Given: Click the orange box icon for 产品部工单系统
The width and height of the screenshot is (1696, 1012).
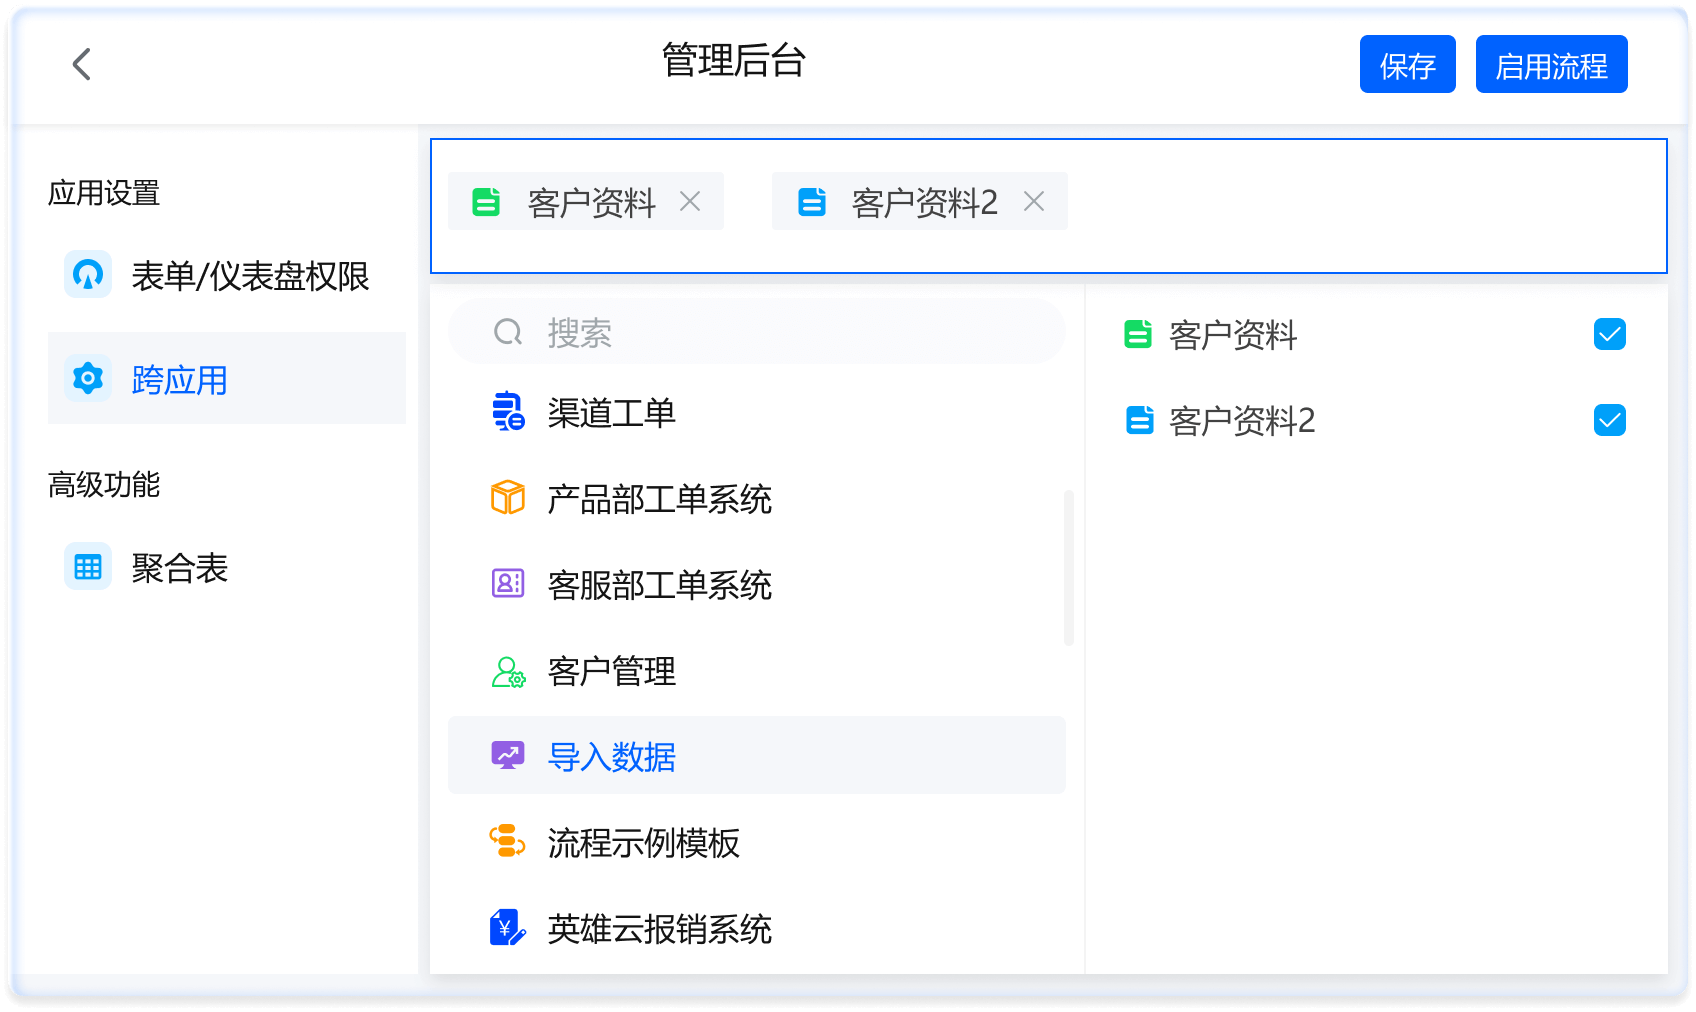Looking at the screenshot, I should coord(508,497).
